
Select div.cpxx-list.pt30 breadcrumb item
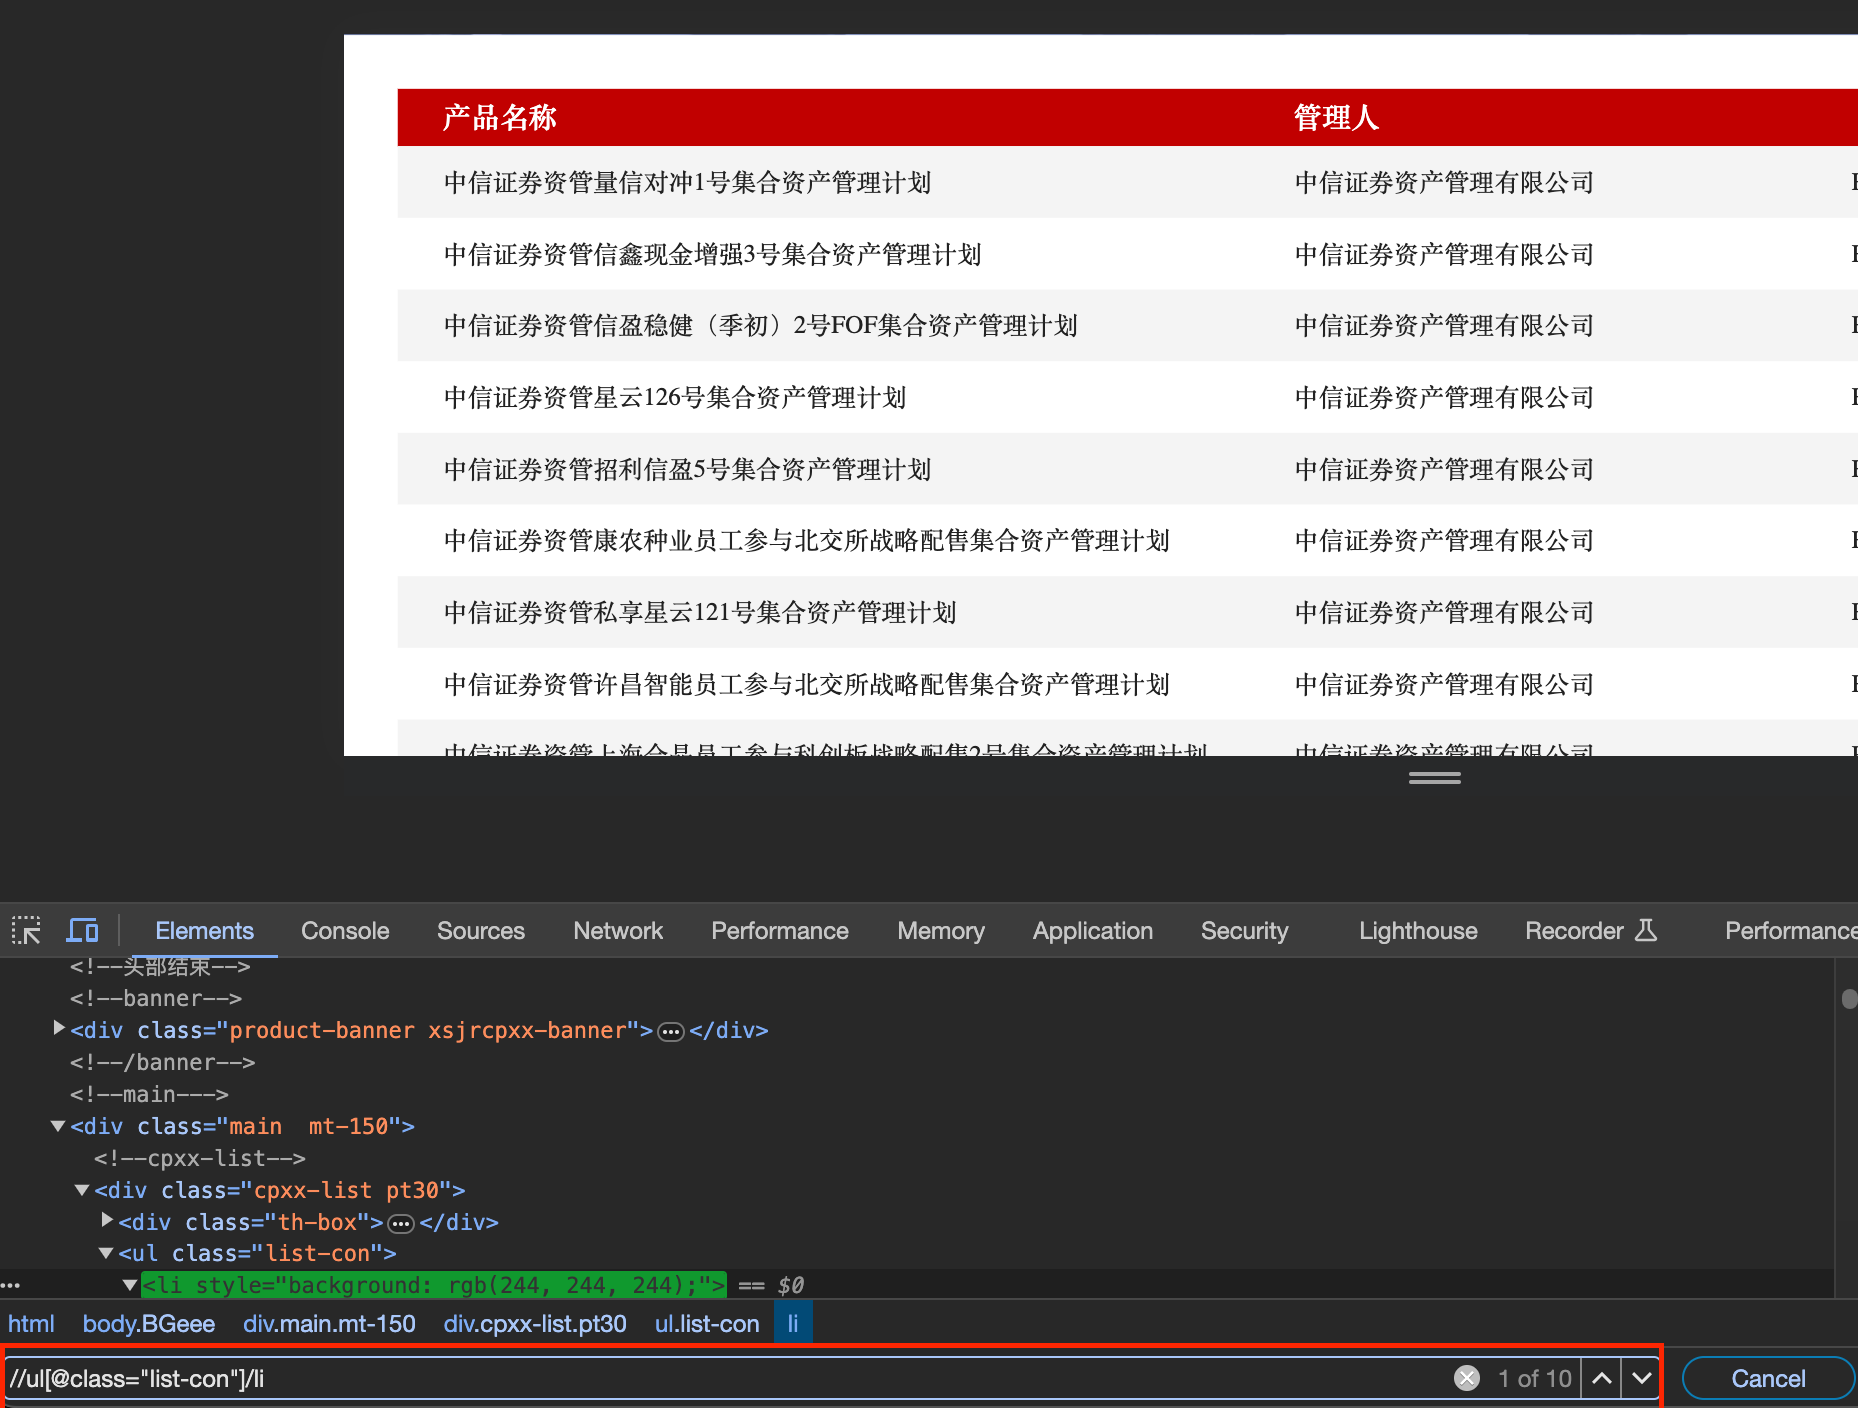click(535, 1324)
